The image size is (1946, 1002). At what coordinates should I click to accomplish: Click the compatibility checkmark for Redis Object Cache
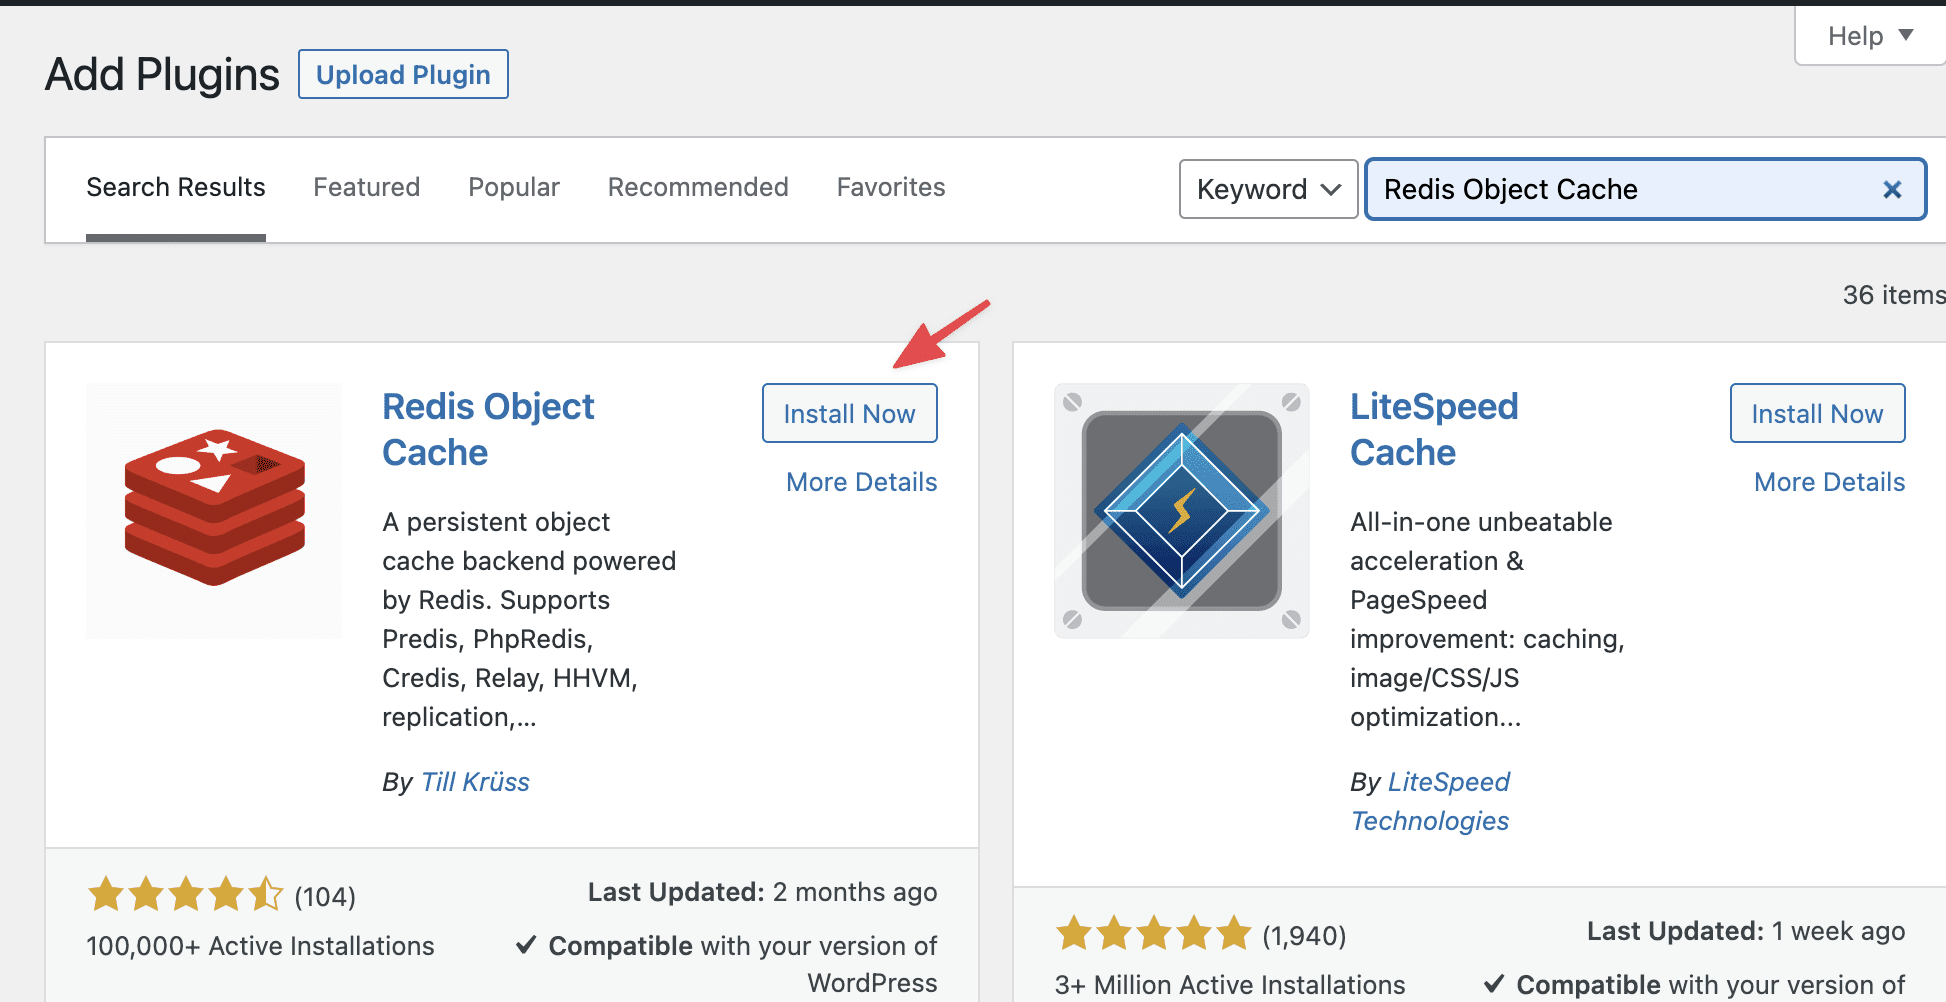point(527,944)
